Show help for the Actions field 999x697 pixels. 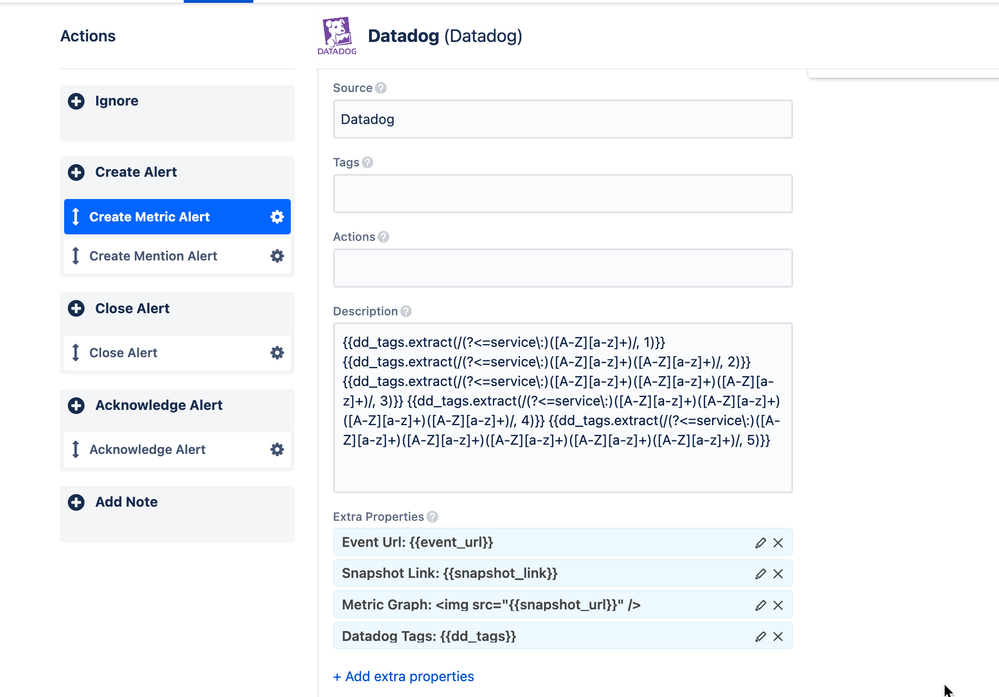click(x=384, y=238)
